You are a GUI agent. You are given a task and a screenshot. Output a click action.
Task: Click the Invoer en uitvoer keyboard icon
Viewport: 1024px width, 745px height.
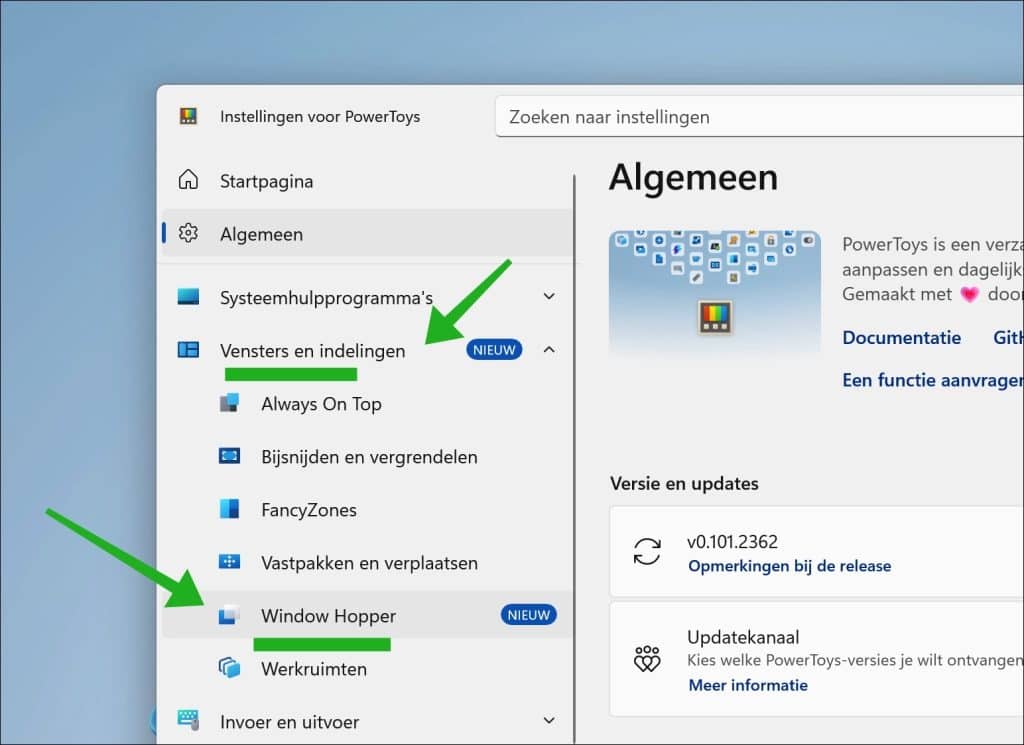pos(188,720)
